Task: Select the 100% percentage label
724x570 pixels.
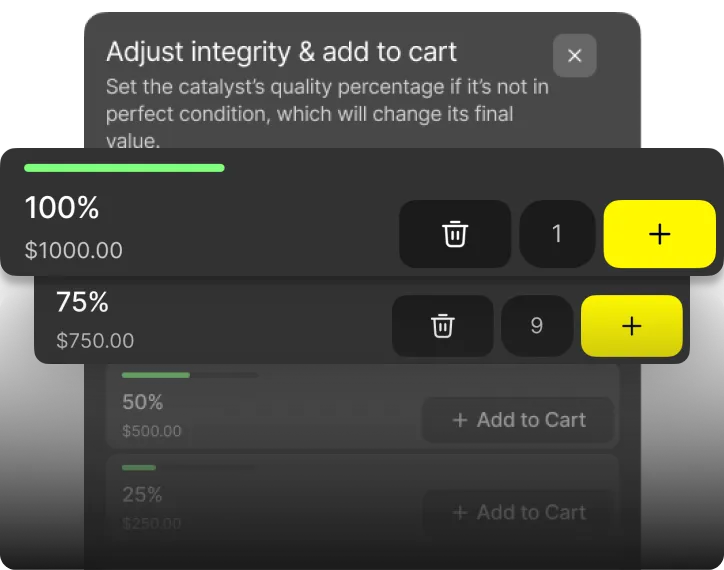Action: (x=61, y=207)
